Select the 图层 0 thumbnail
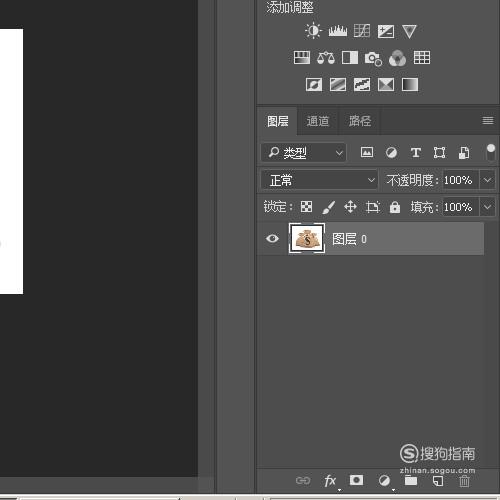Viewport: 500px width, 500px height. (x=307, y=238)
